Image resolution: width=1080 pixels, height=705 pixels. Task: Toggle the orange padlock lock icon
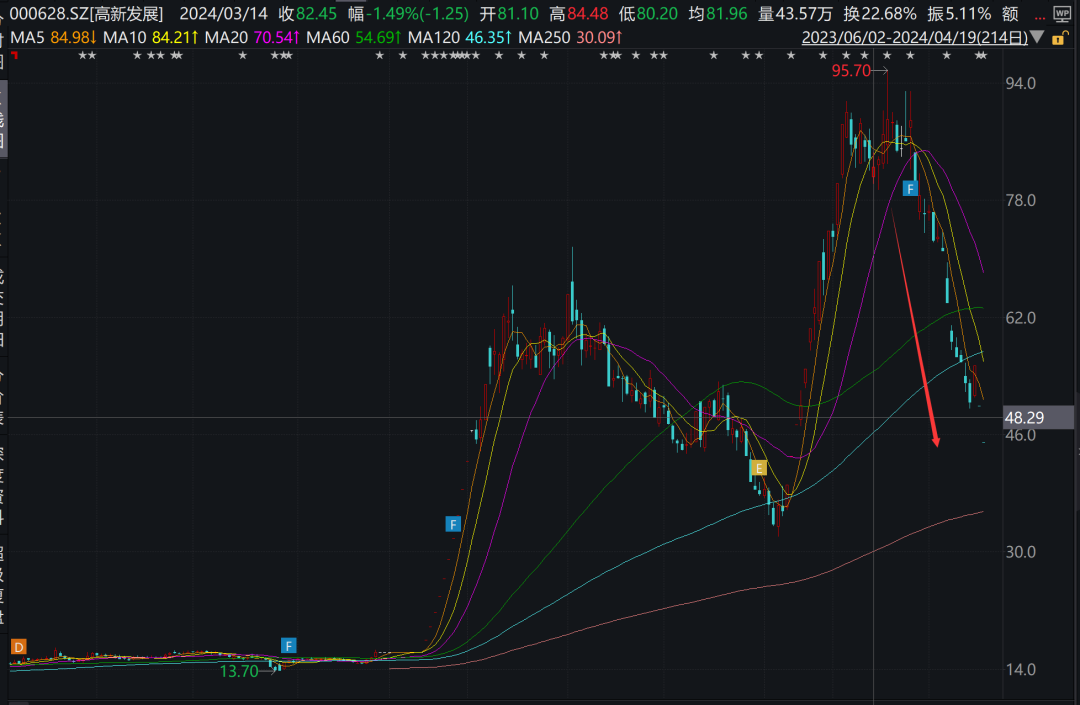(1058, 38)
